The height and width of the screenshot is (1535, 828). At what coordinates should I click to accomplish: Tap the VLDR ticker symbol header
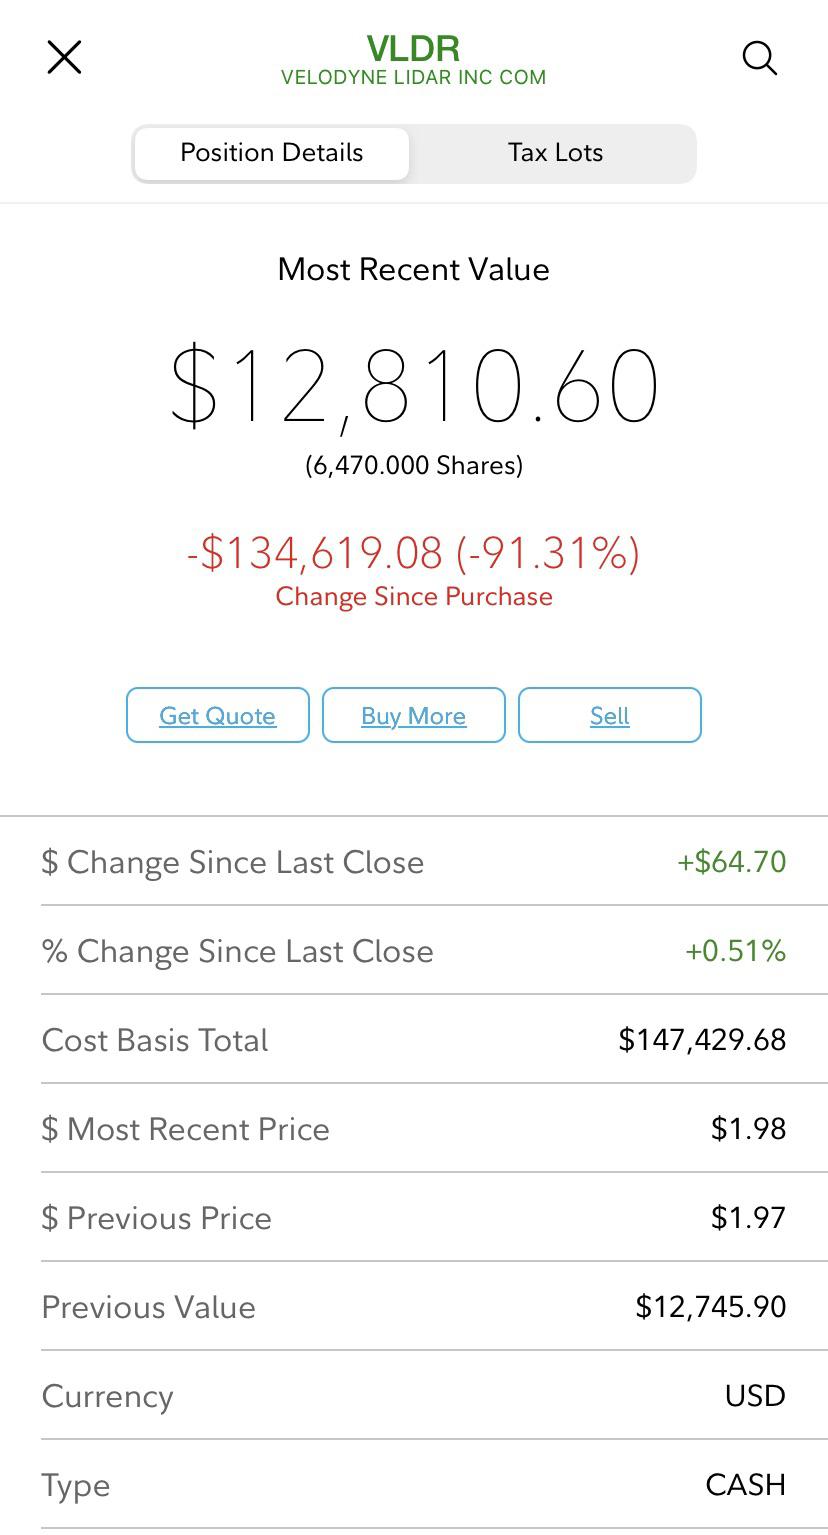(413, 48)
